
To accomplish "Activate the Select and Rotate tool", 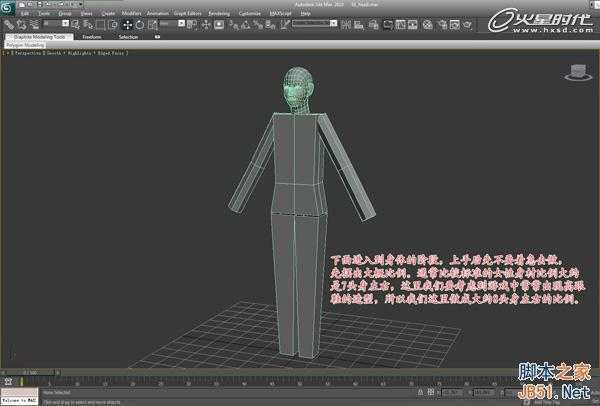I will coord(140,25).
